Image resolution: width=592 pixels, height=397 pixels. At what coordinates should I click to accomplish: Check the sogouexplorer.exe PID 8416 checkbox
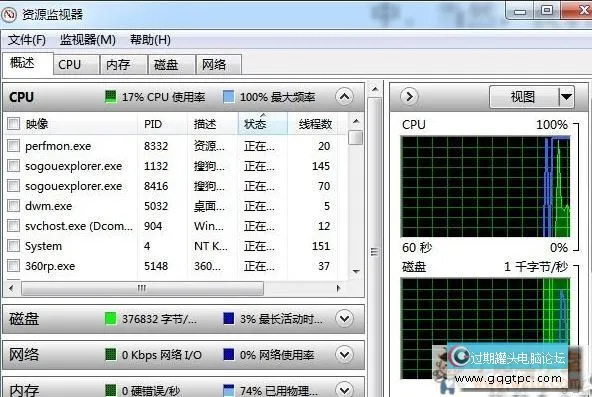tap(13, 185)
